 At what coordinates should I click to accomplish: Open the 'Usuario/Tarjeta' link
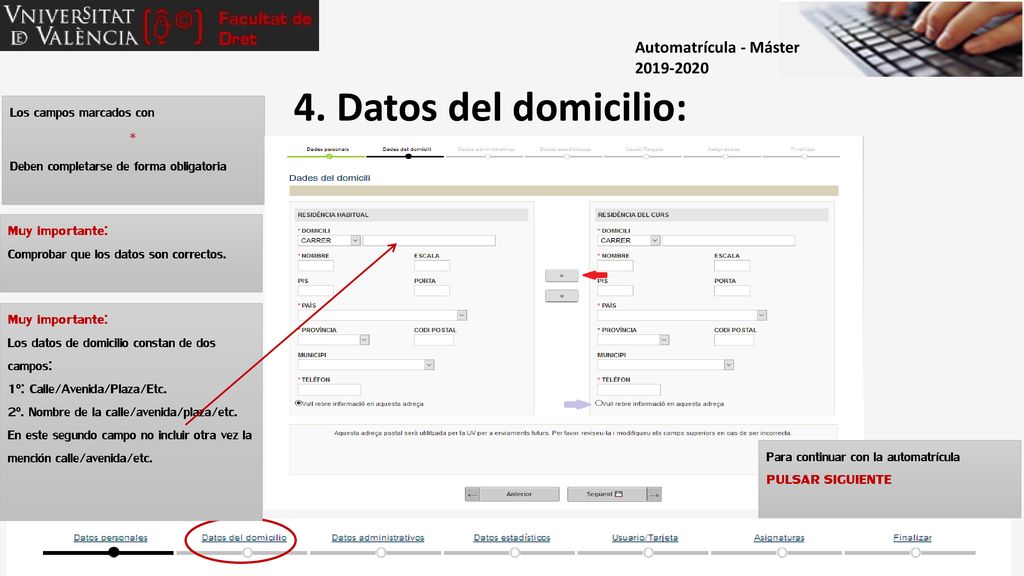click(645, 537)
